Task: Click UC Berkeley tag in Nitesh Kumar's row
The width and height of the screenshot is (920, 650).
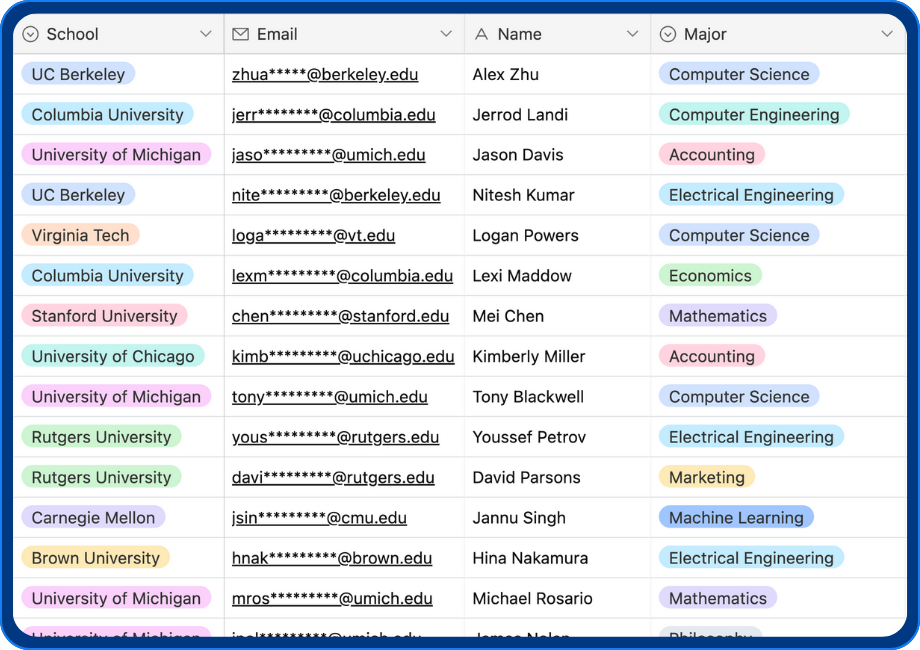Action: [x=79, y=195]
